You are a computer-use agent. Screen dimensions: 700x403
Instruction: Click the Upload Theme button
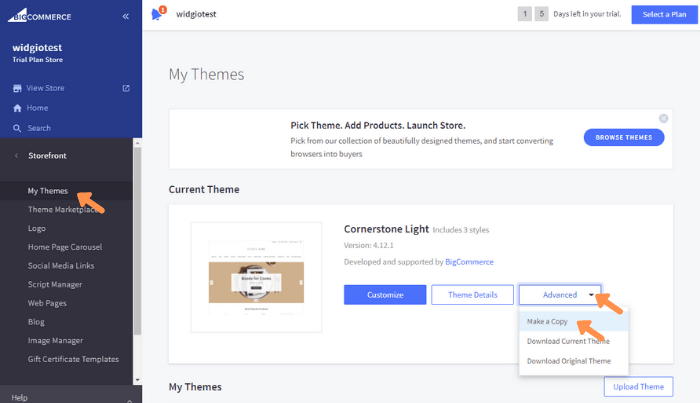tap(638, 386)
